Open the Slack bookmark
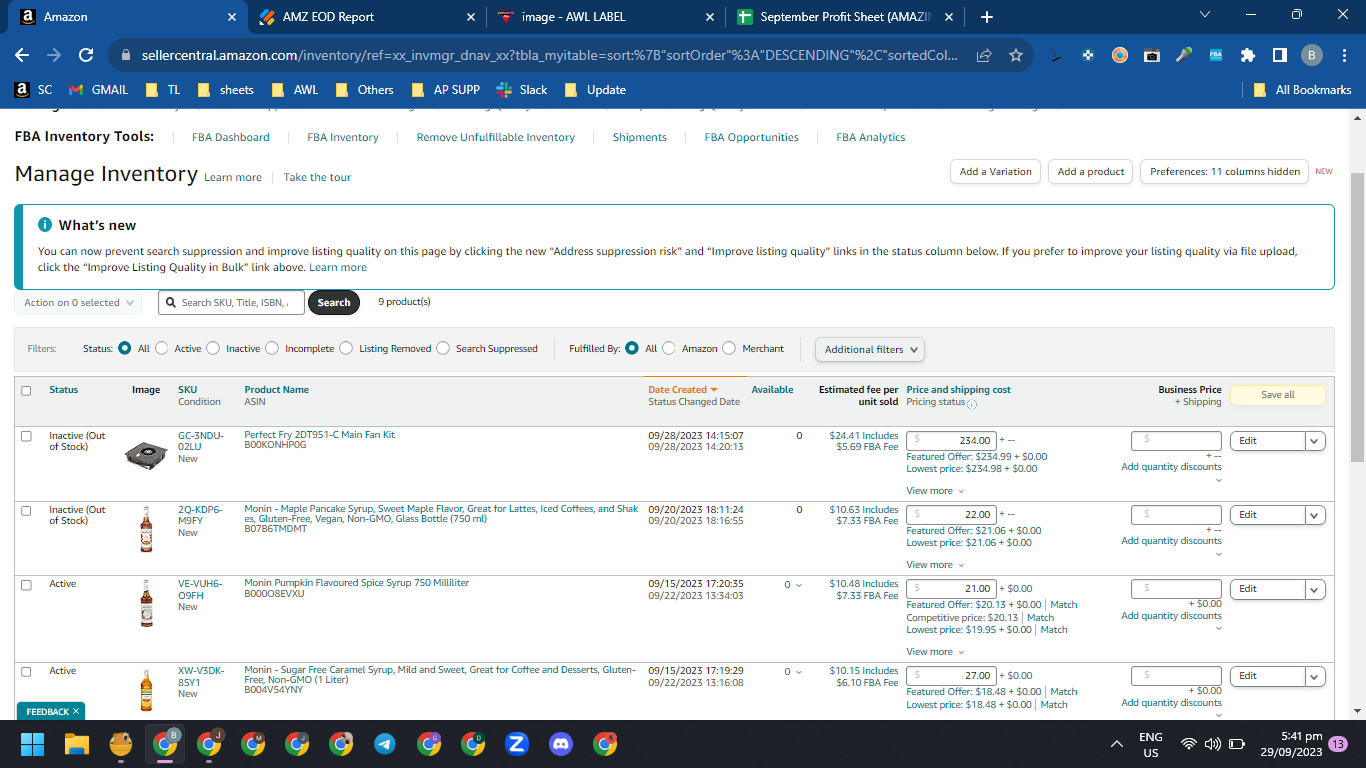Screen dimensions: 1366x768 click(x=522, y=90)
